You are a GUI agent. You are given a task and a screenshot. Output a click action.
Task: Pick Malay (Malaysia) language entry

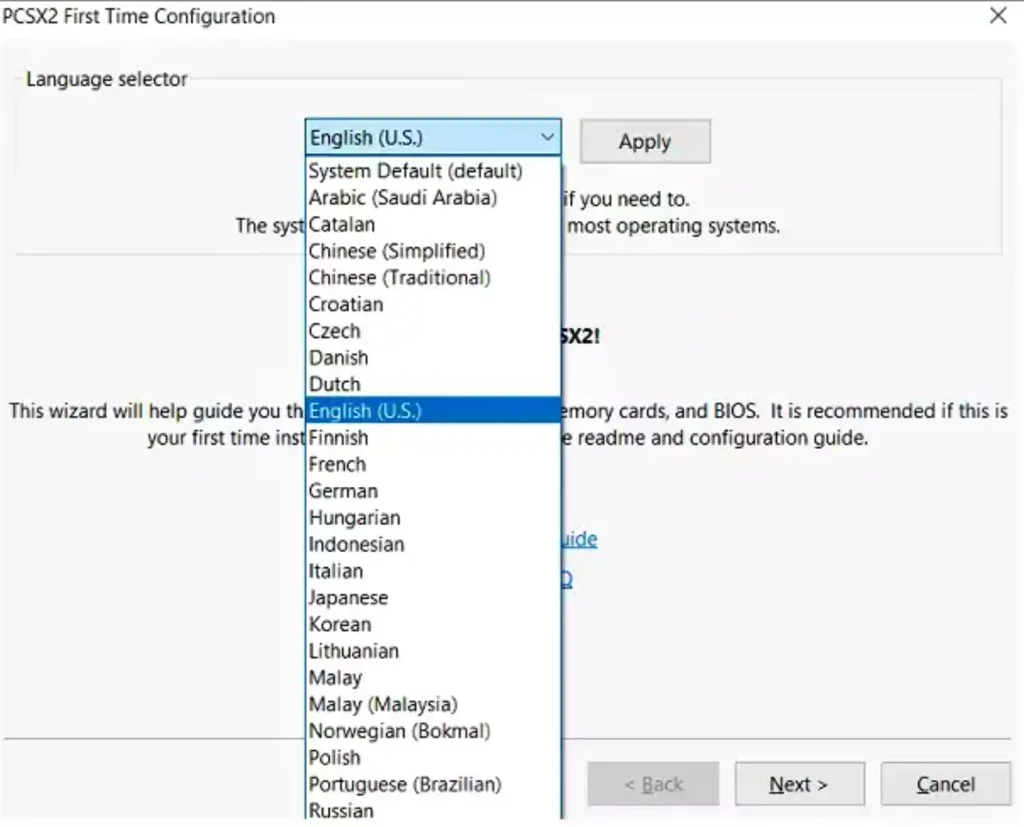click(x=383, y=704)
